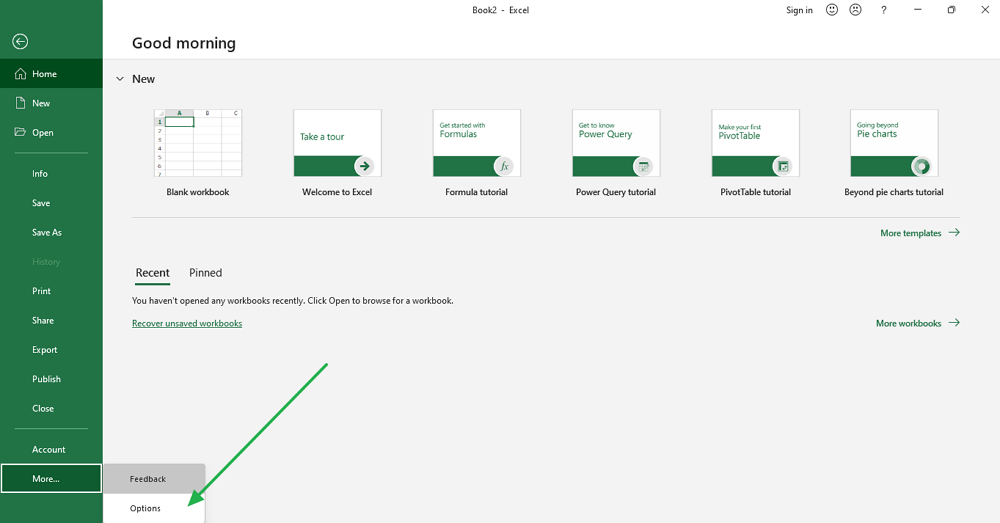Click the back arrow circle icon

click(20, 41)
